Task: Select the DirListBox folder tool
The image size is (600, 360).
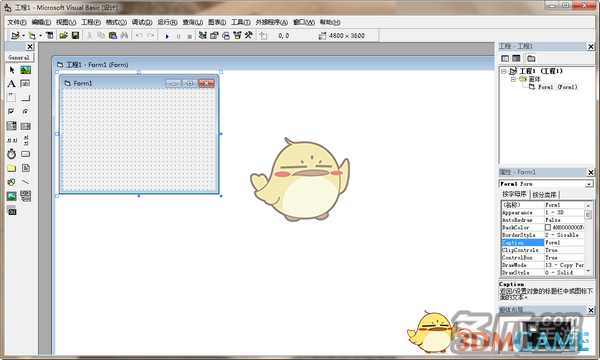Action: click(11, 168)
